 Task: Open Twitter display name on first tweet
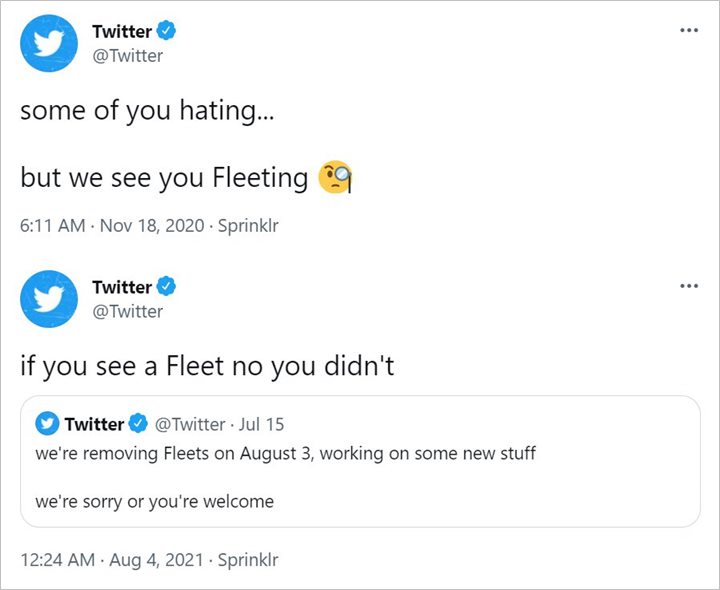(122, 32)
